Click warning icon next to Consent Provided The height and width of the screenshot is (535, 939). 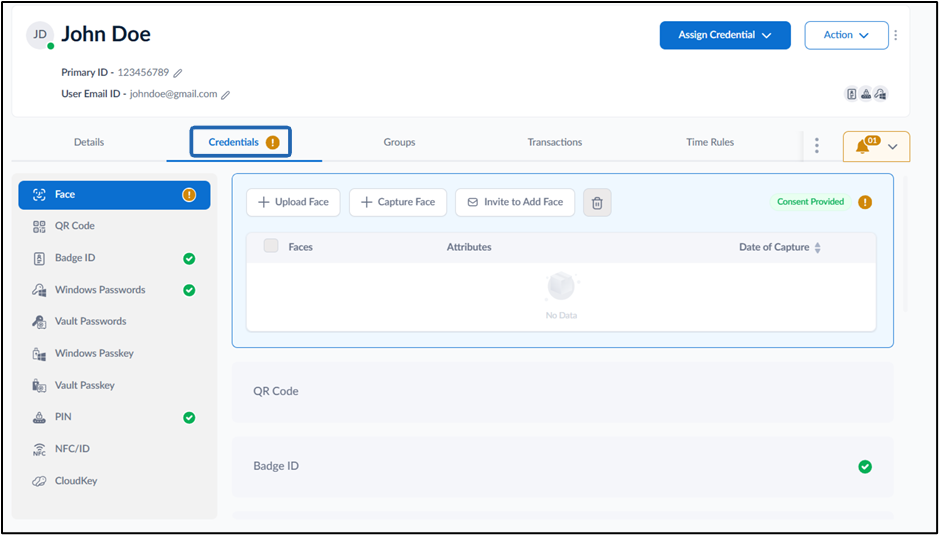[x=865, y=202]
